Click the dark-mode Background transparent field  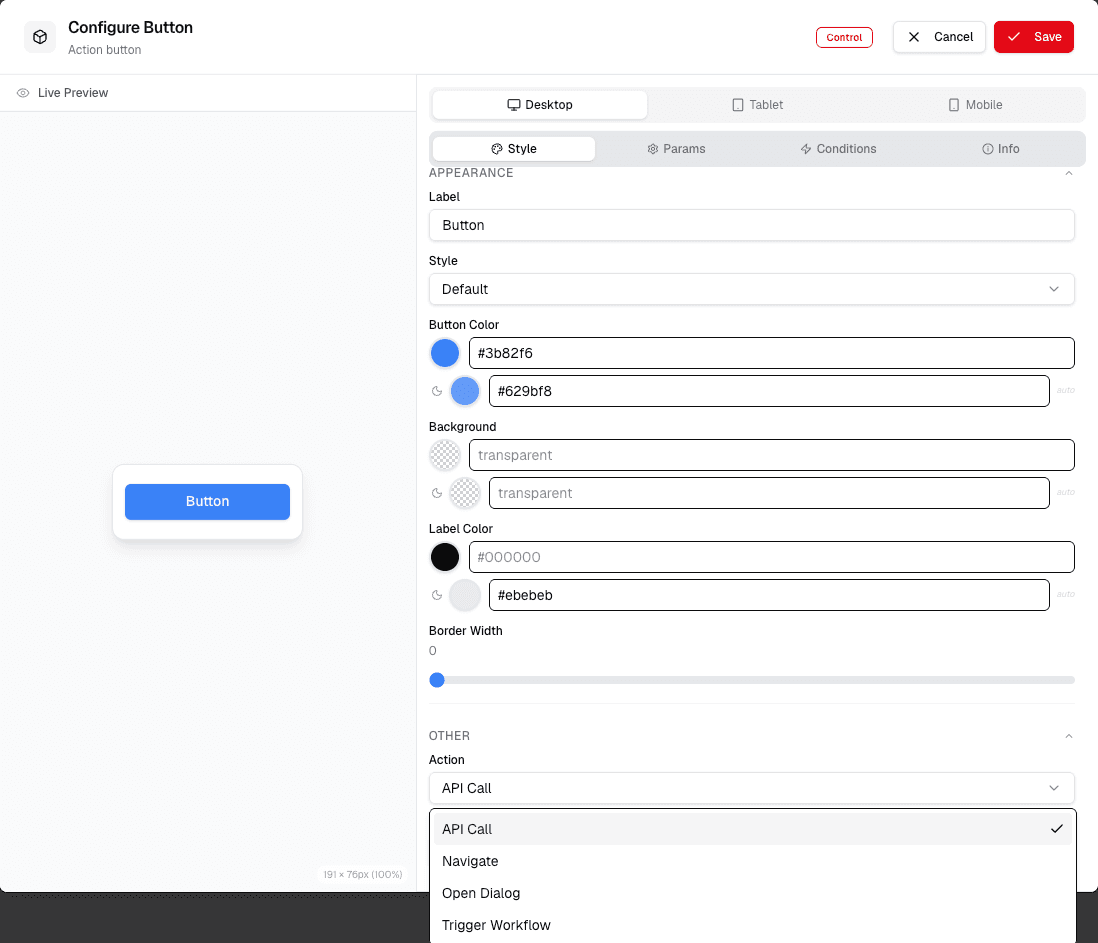(769, 494)
